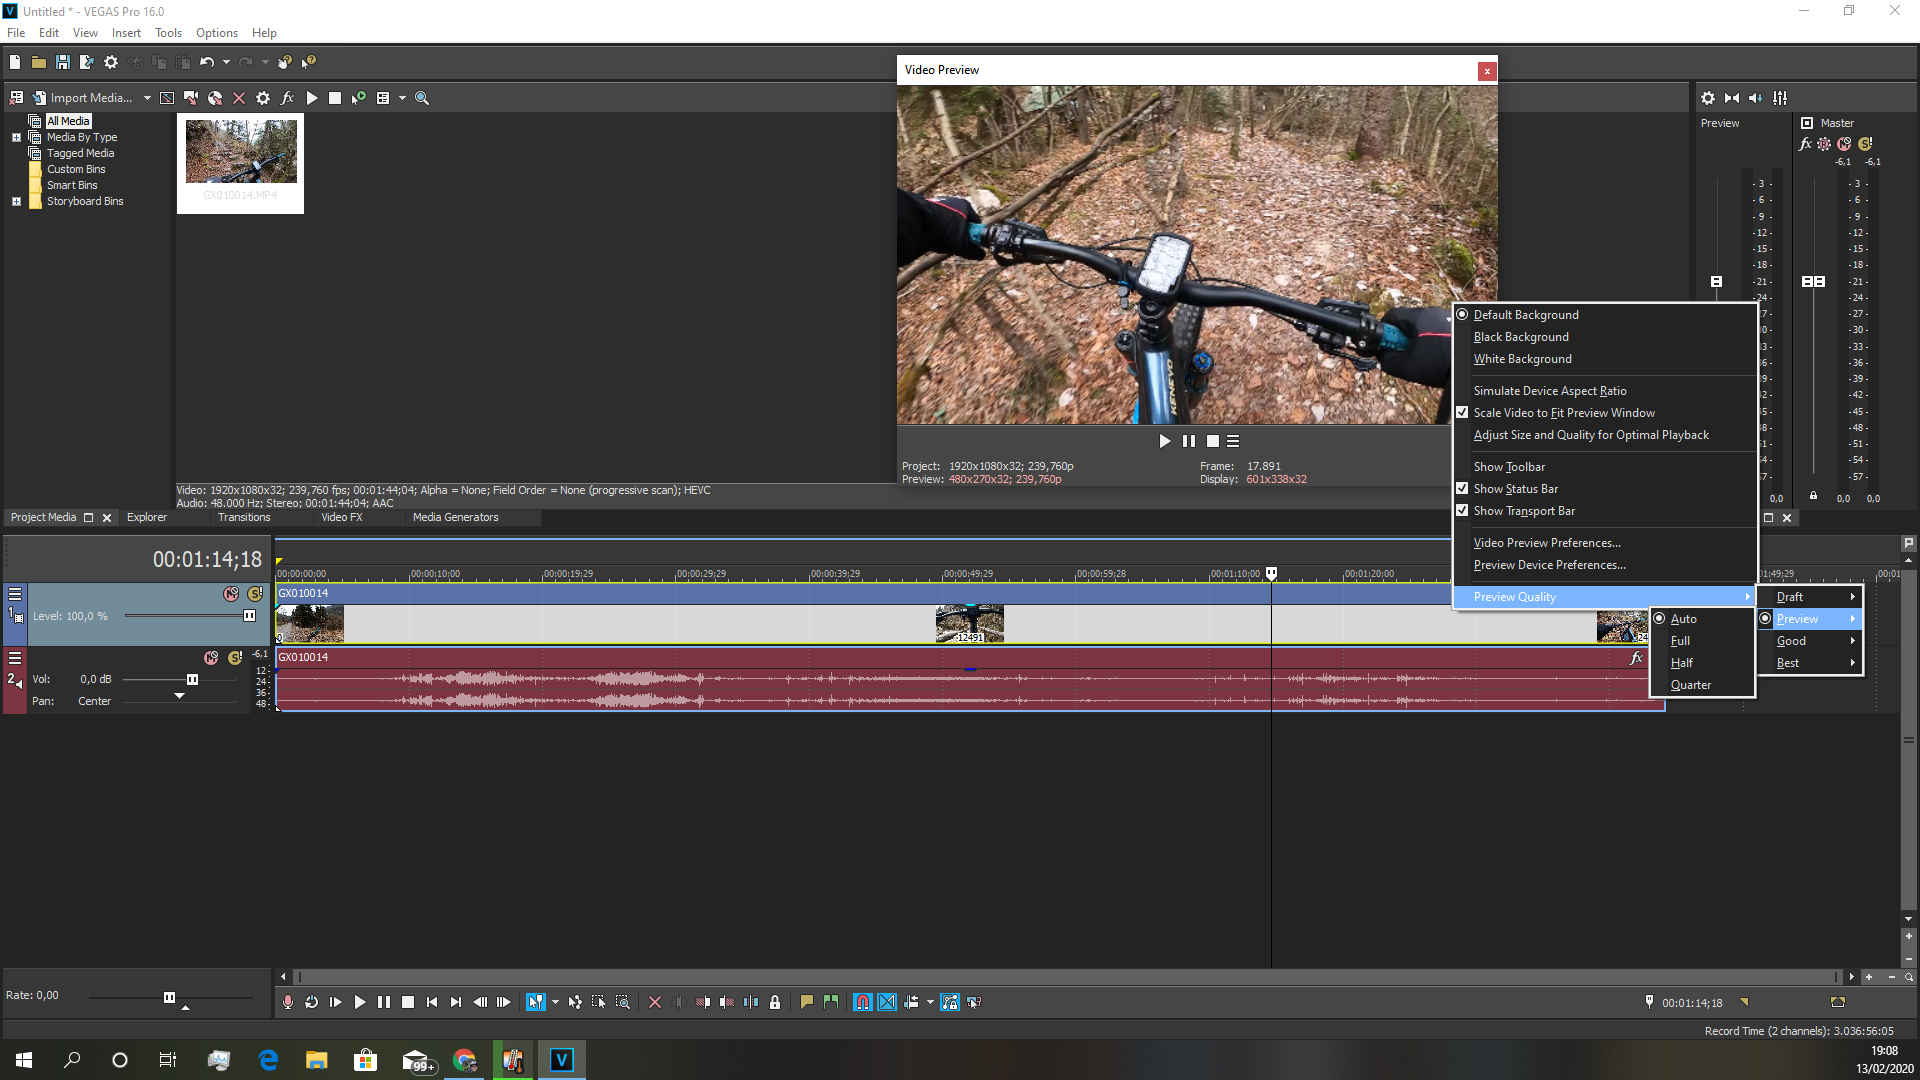This screenshot has height=1080, width=1920.
Task: Adjust the playback Rate slider
Action: click(170, 997)
